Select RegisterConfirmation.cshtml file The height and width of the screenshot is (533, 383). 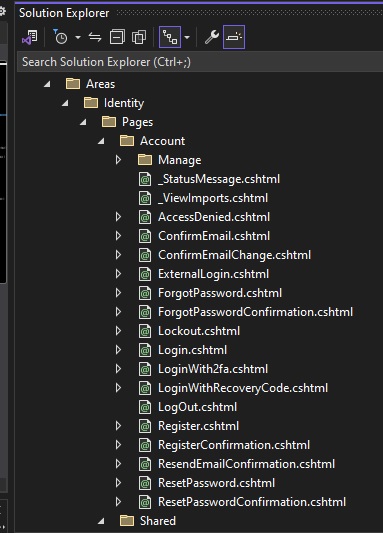click(234, 445)
